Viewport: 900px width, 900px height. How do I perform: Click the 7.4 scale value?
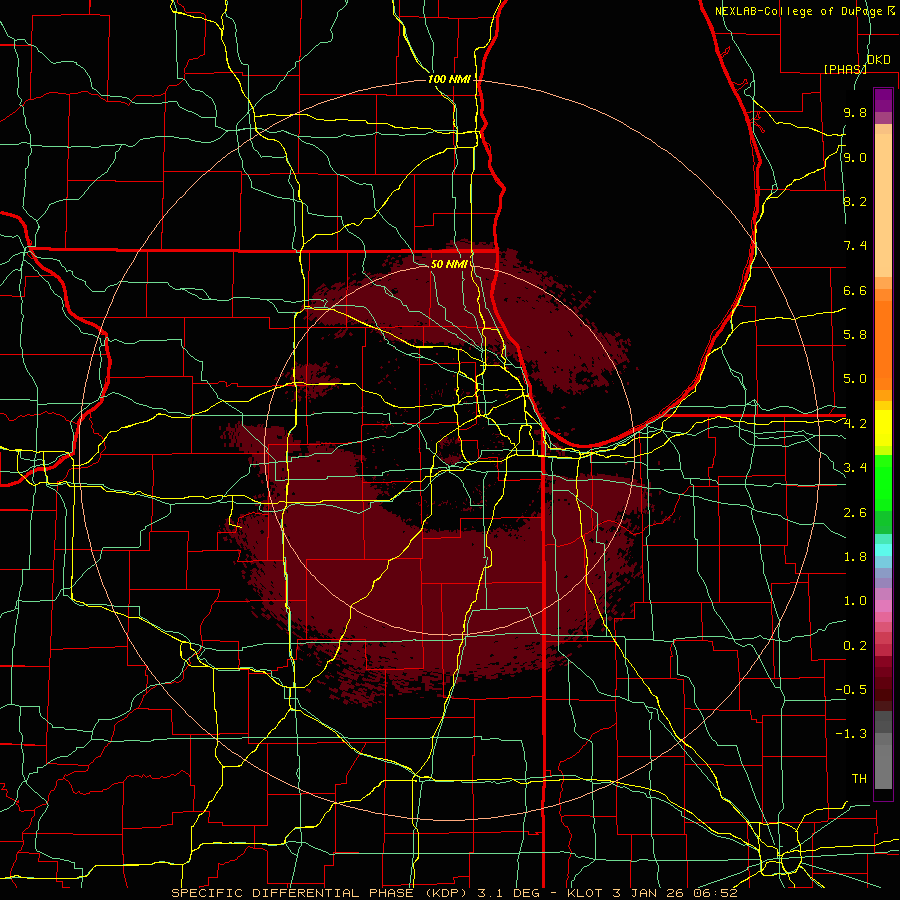(855, 246)
